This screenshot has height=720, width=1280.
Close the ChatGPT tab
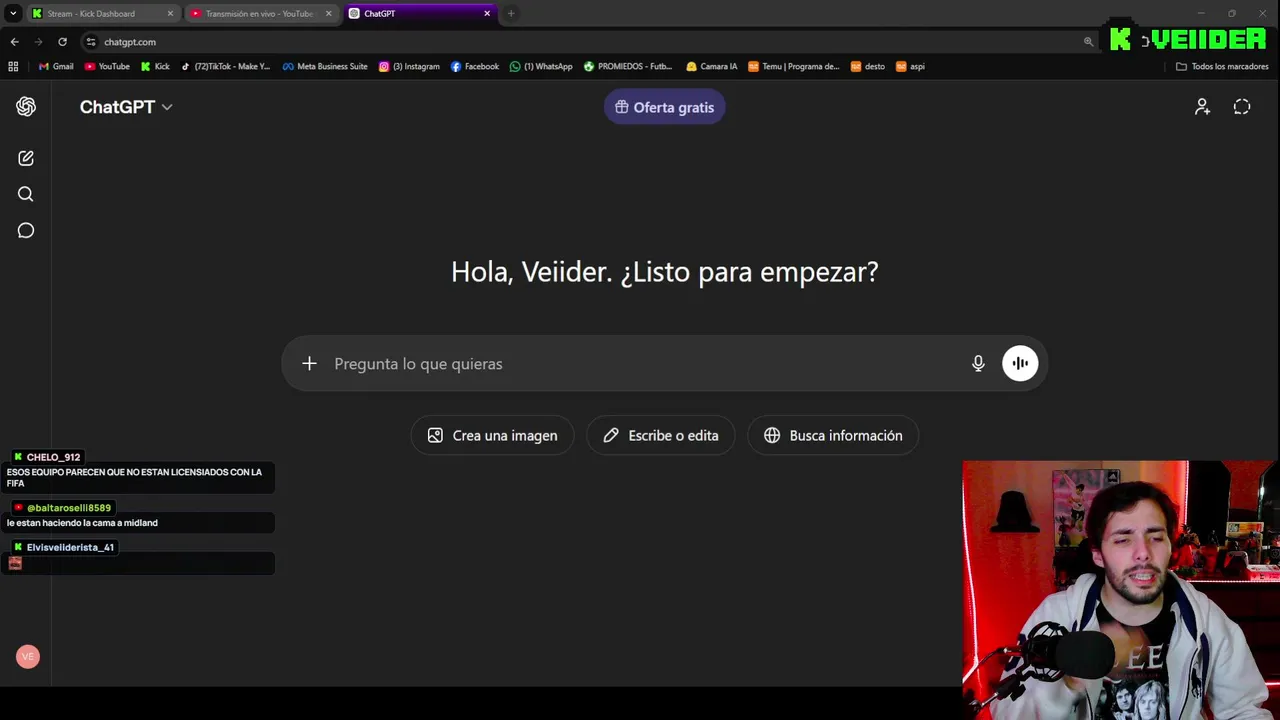coord(487,13)
